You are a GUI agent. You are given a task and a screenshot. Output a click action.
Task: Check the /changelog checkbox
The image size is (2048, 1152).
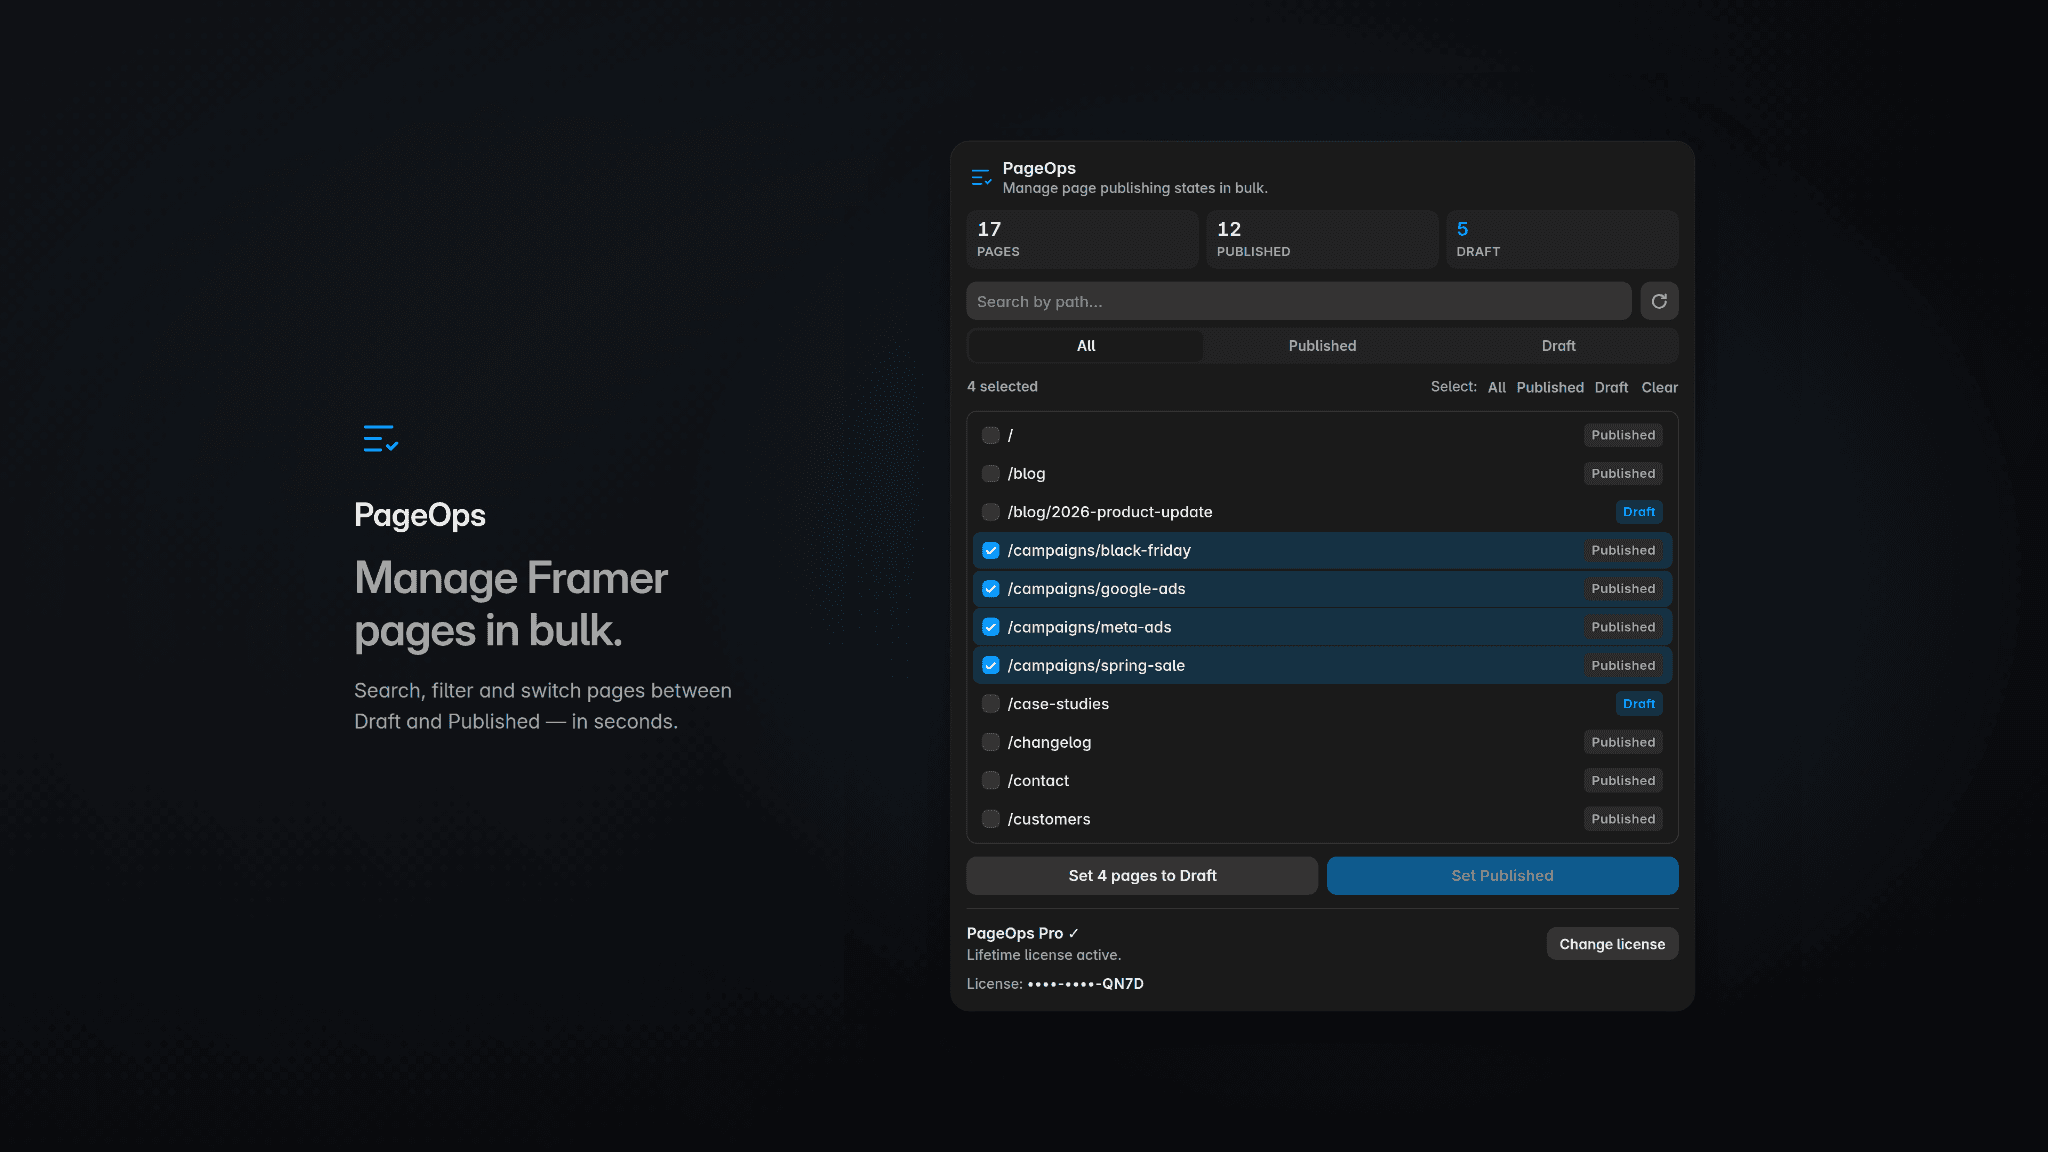(x=991, y=742)
